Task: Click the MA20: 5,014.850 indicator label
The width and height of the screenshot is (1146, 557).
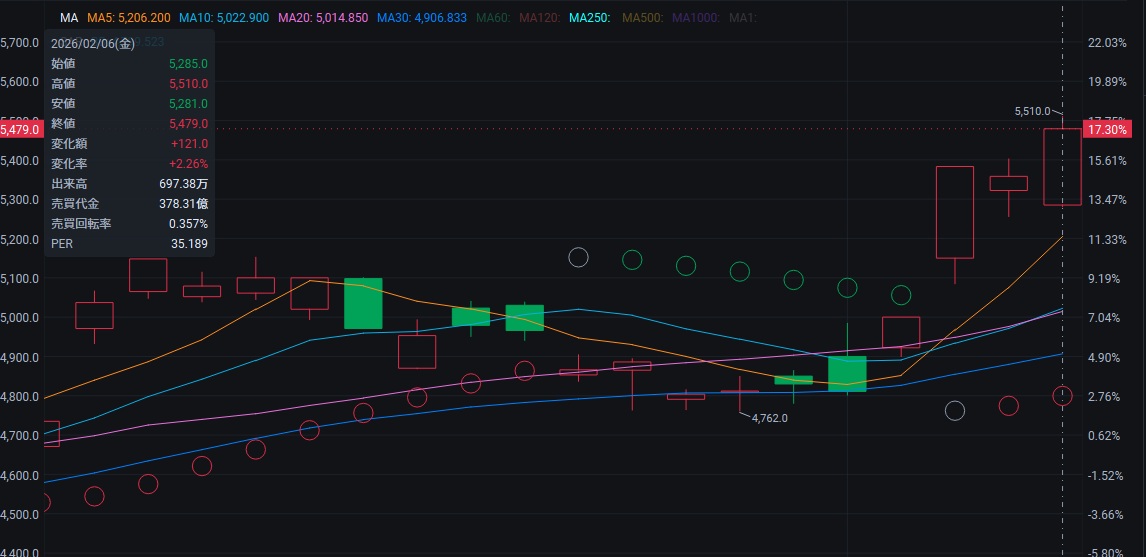Action: (325, 18)
